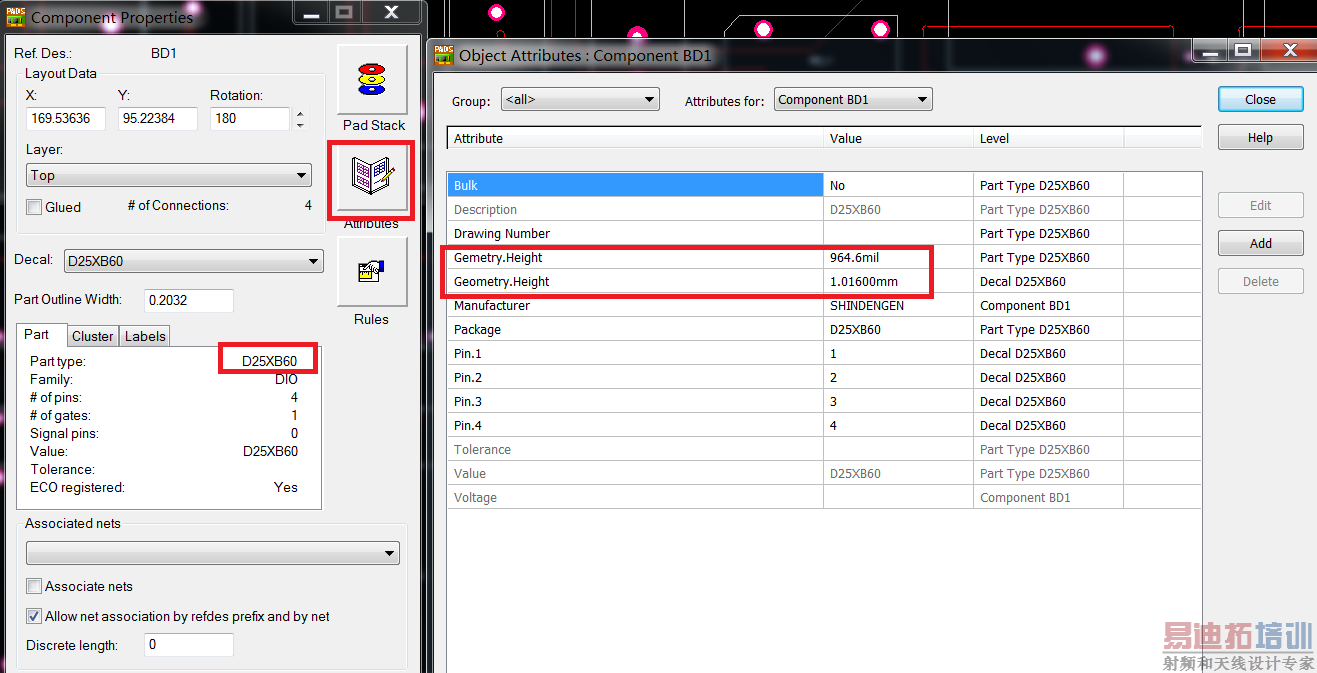
Task: Click the SHINDENGEN manufacturer value
Action: (898, 305)
